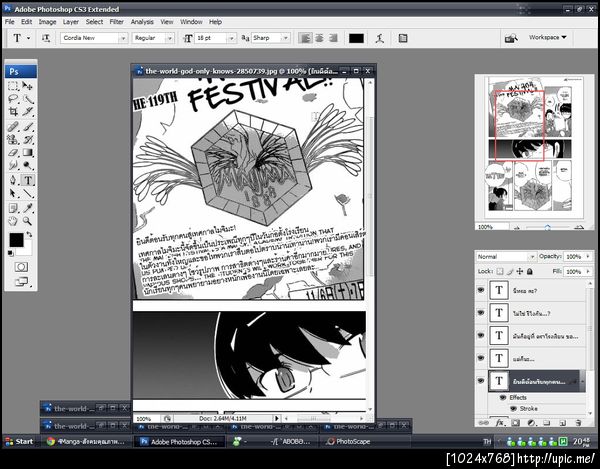Toggle lock layer position

point(520,271)
